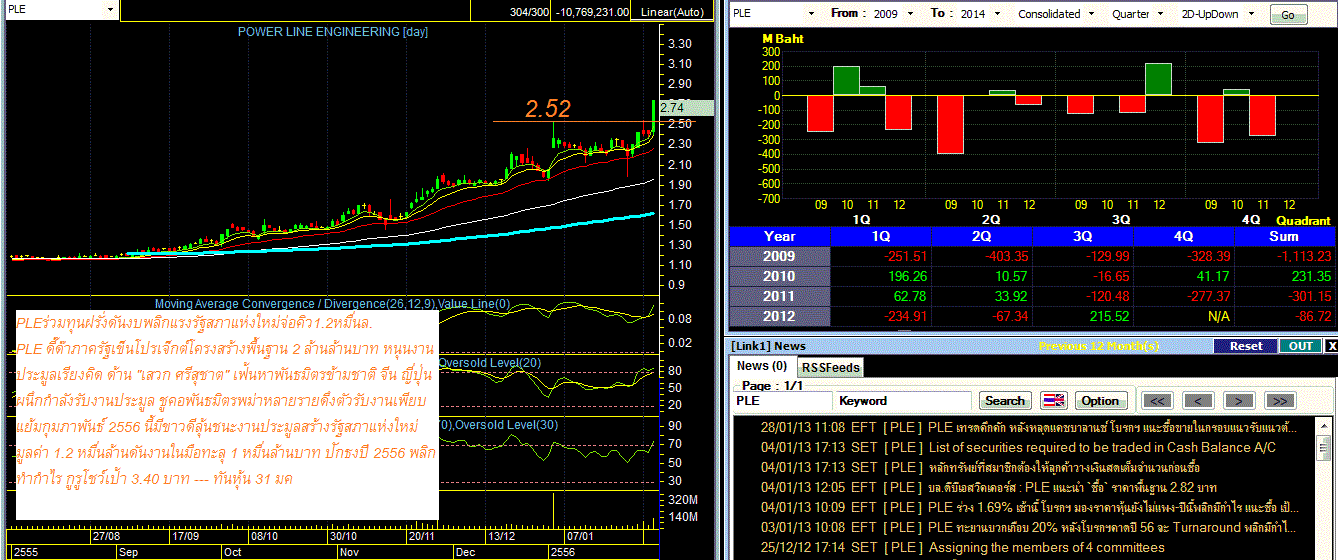Switch to the News (0) tab
The height and width of the screenshot is (560, 1338).
pyautogui.click(x=762, y=366)
